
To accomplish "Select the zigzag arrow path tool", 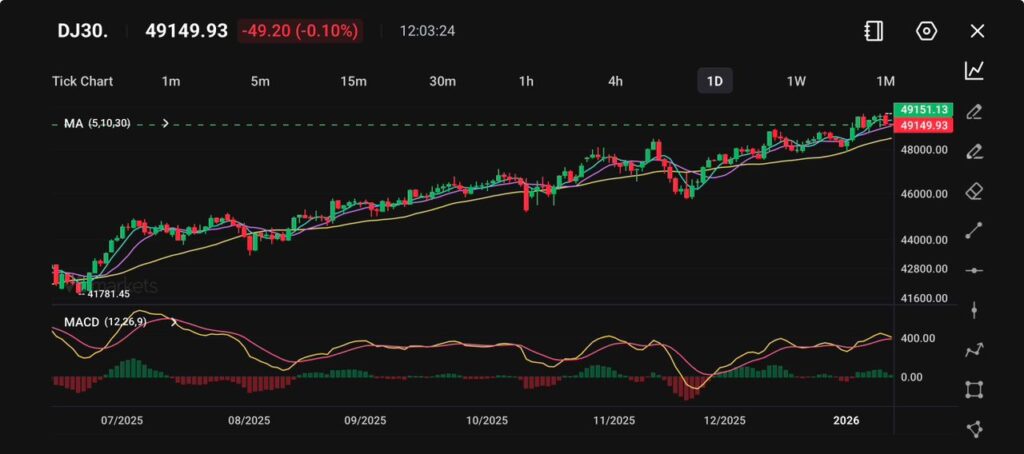I will point(974,350).
